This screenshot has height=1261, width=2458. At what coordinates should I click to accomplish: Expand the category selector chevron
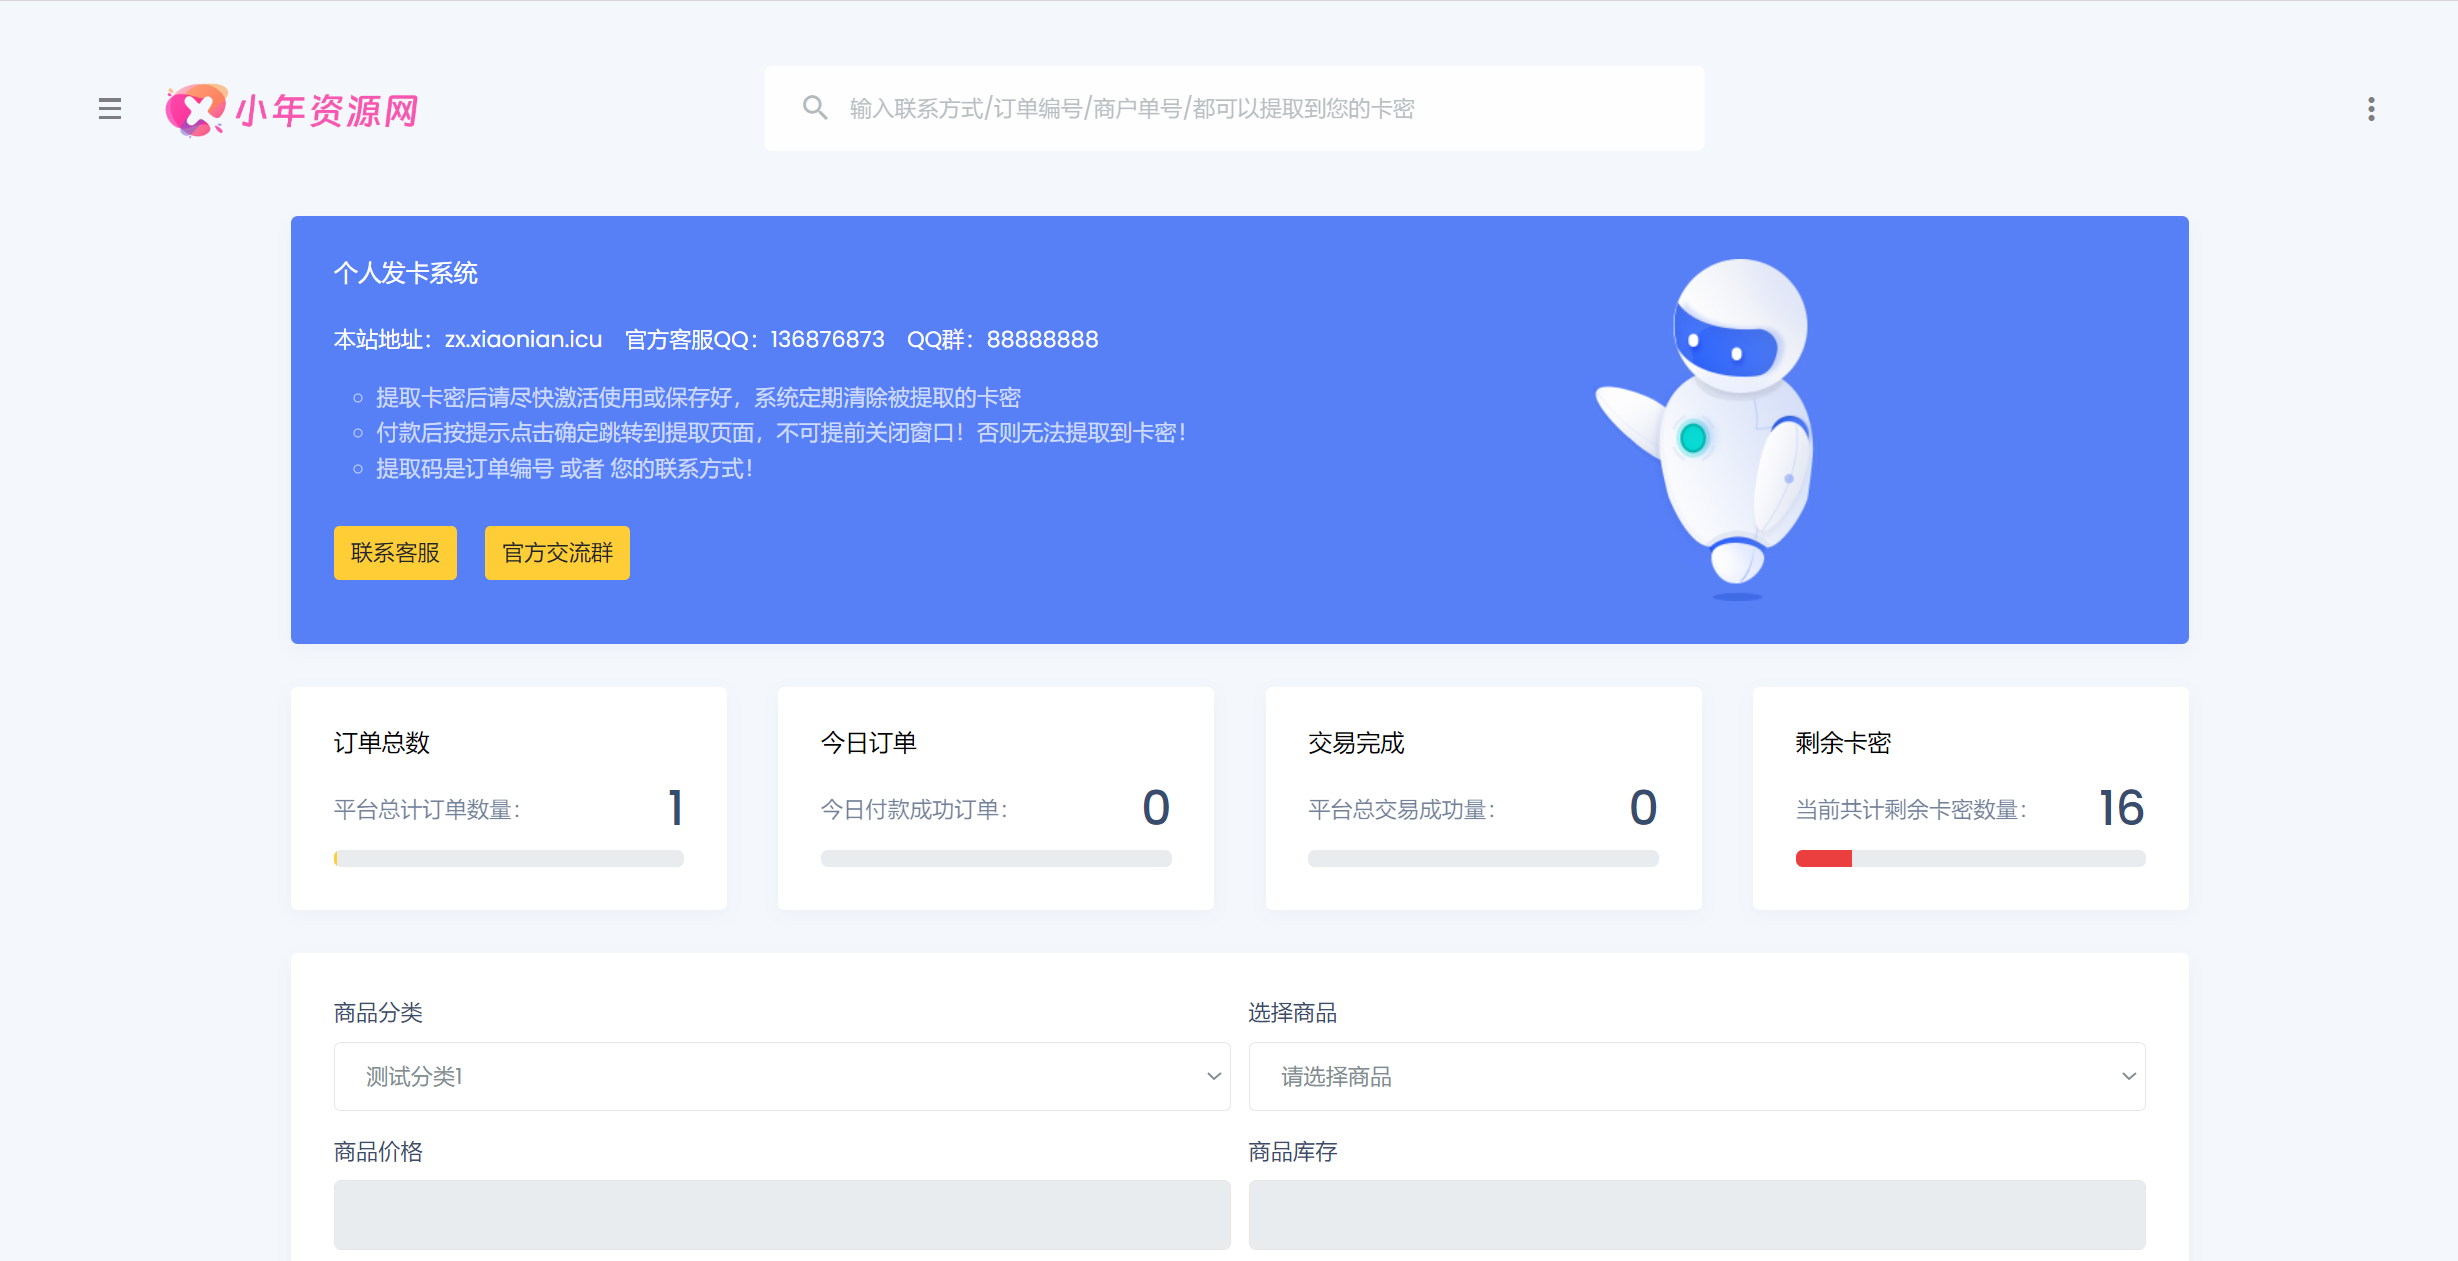coord(1213,1076)
